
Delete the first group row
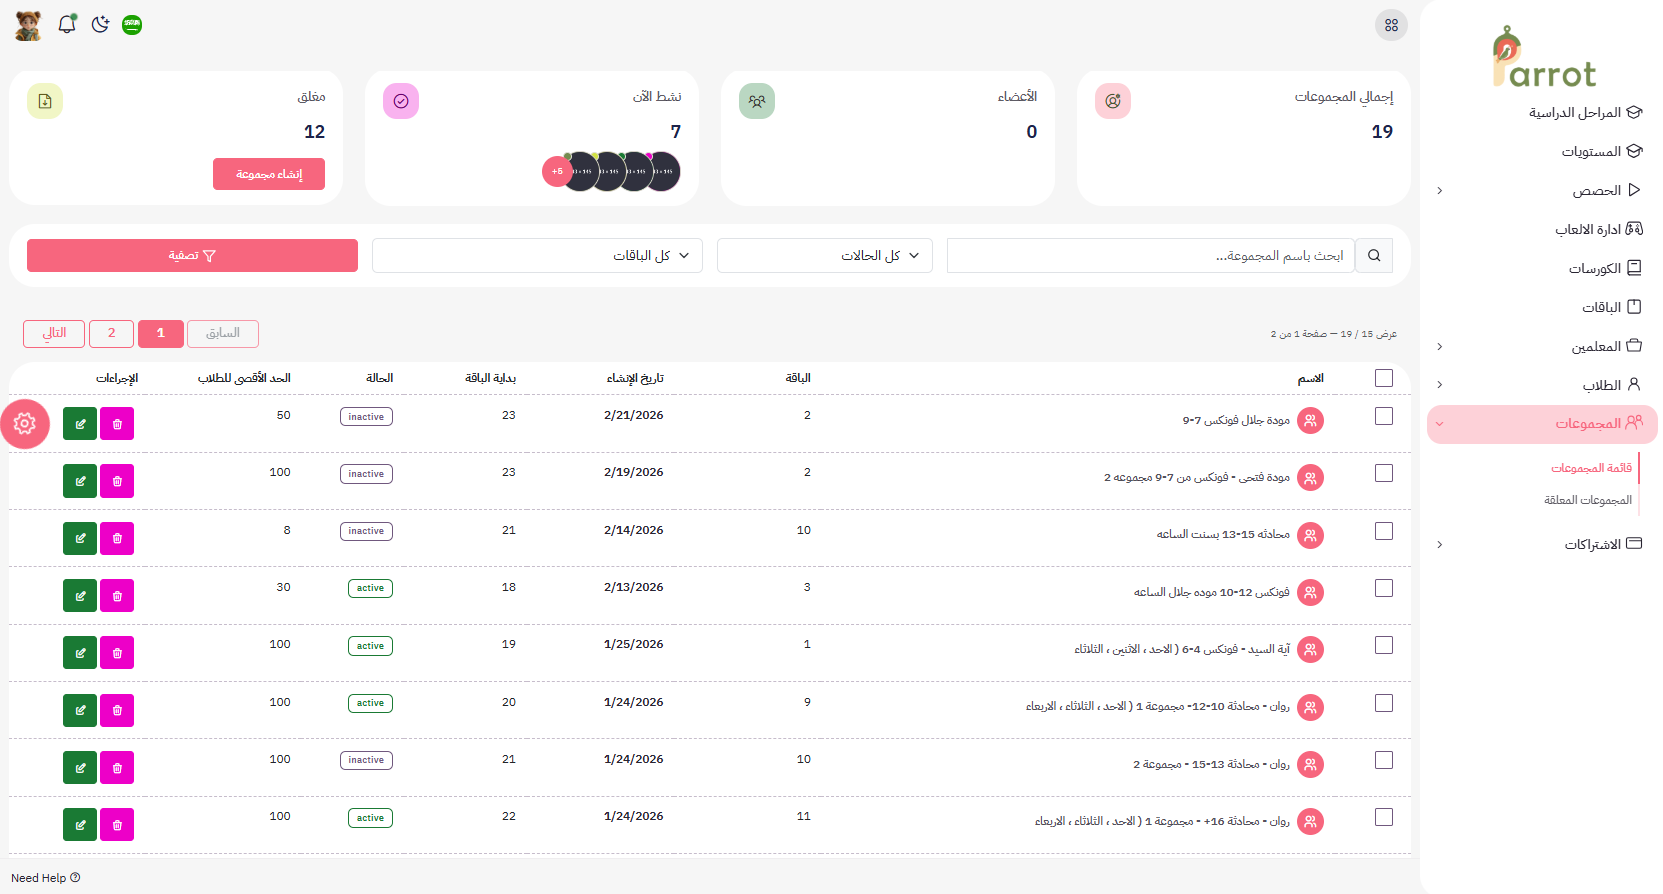click(x=117, y=424)
